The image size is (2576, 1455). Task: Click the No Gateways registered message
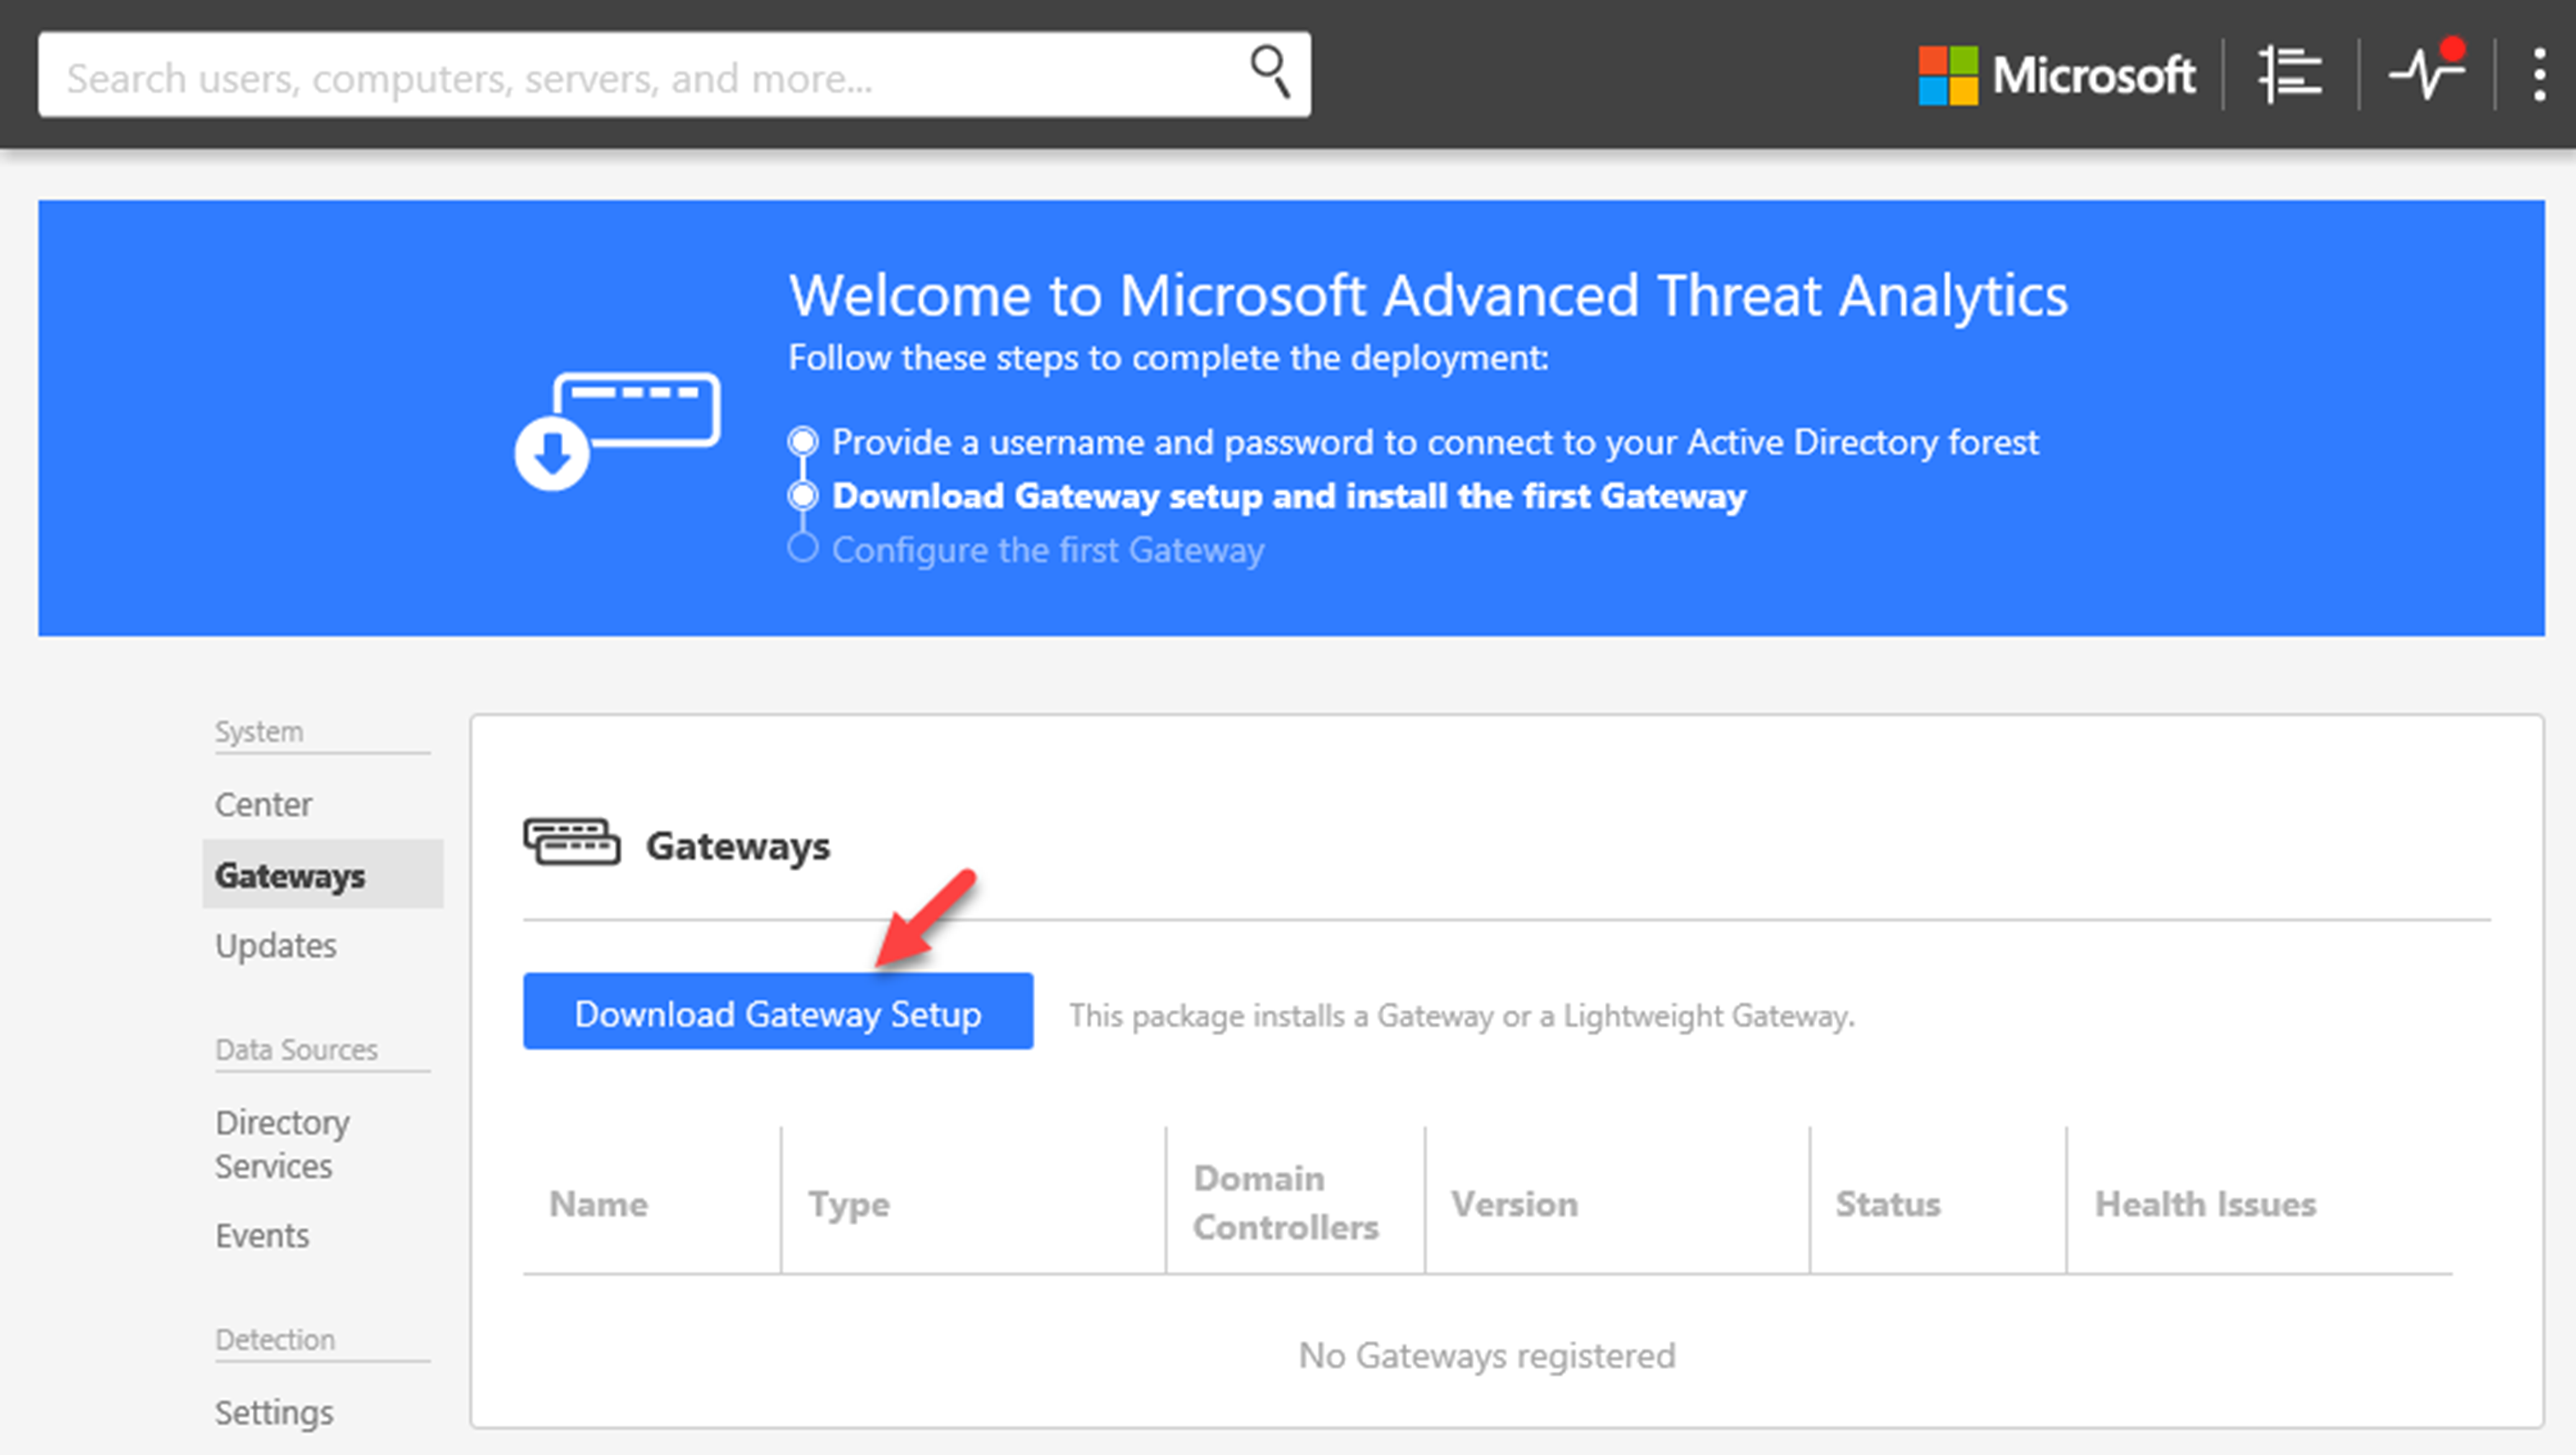1486,1356
